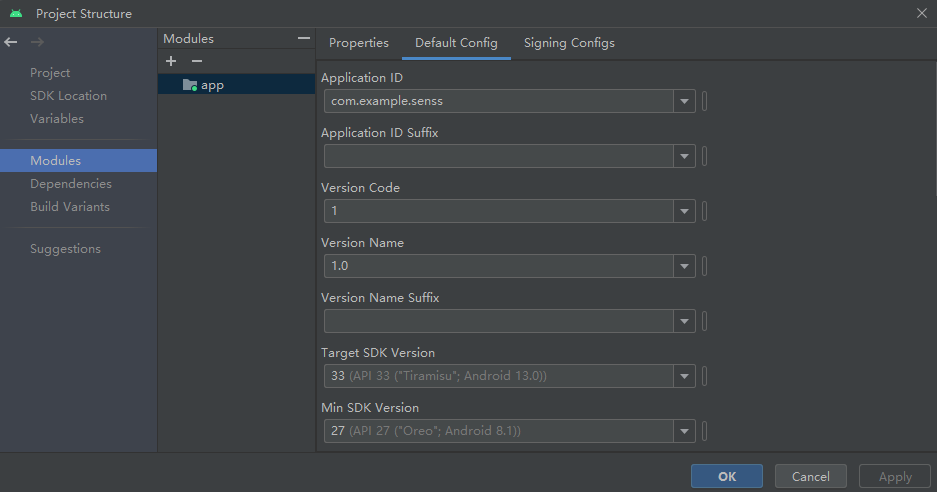Open the Dependencies section
This screenshot has width=937, height=492.
click(71, 184)
